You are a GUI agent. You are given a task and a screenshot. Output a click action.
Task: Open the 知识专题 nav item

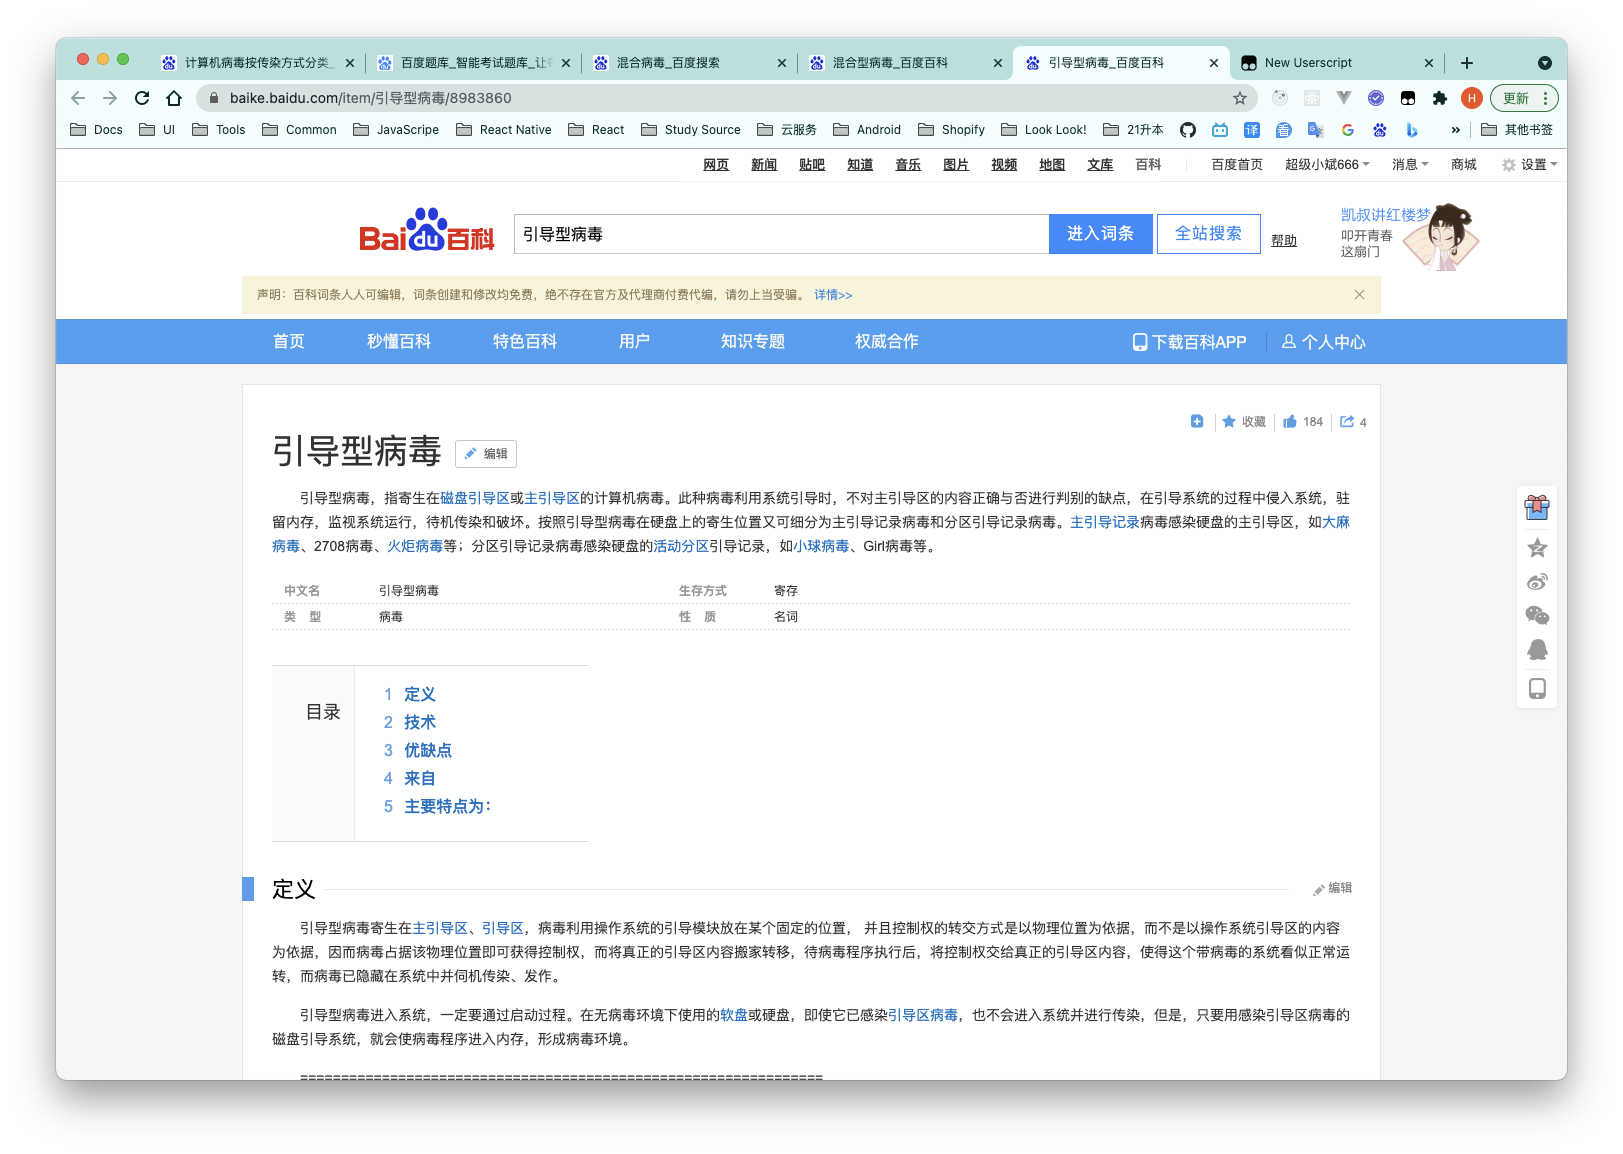[753, 342]
